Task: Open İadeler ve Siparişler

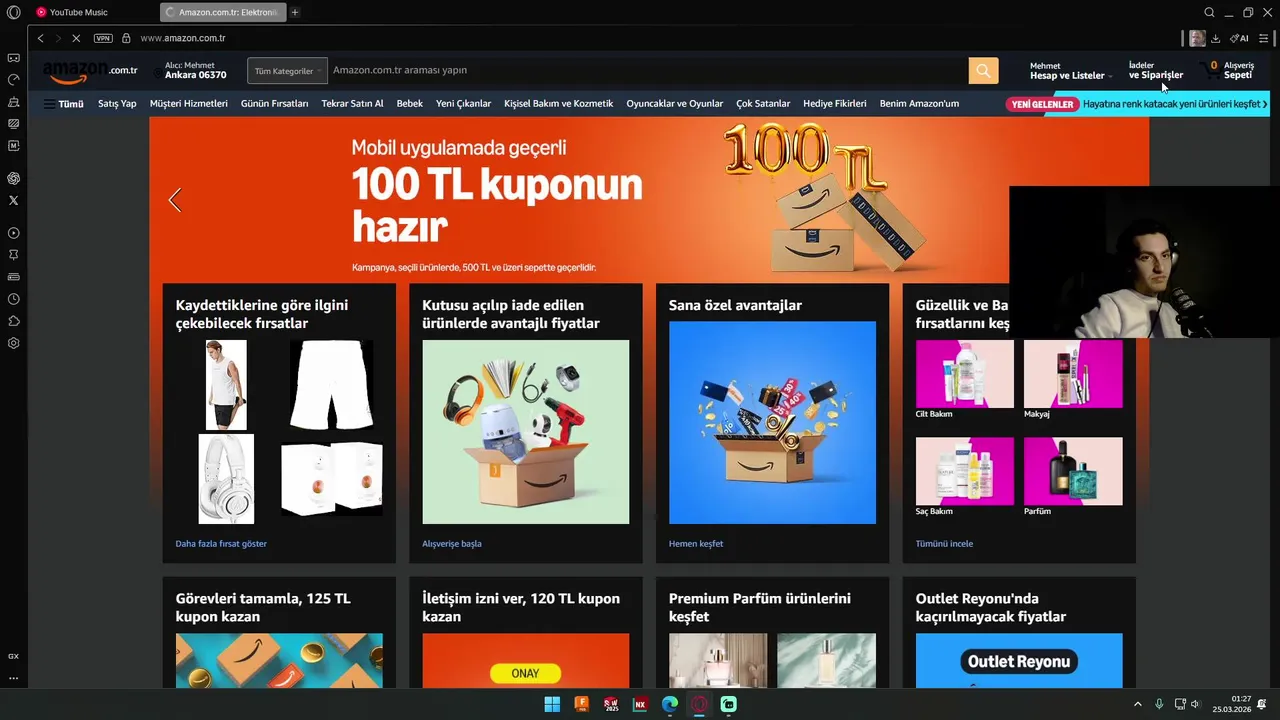Action: (x=1155, y=70)
